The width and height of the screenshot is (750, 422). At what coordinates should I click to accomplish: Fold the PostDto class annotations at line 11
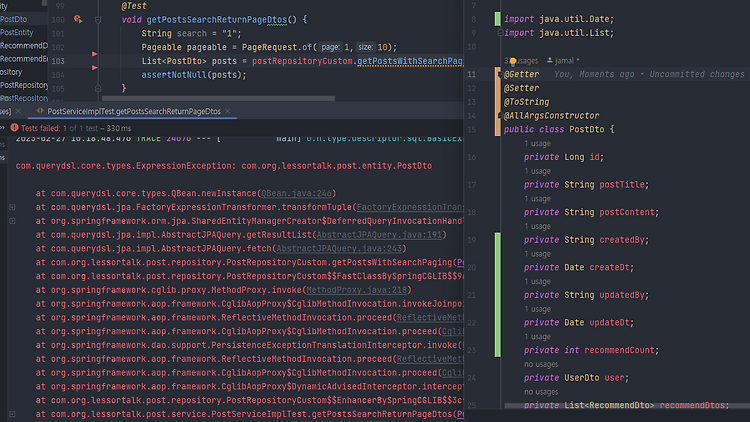[500, 75]
